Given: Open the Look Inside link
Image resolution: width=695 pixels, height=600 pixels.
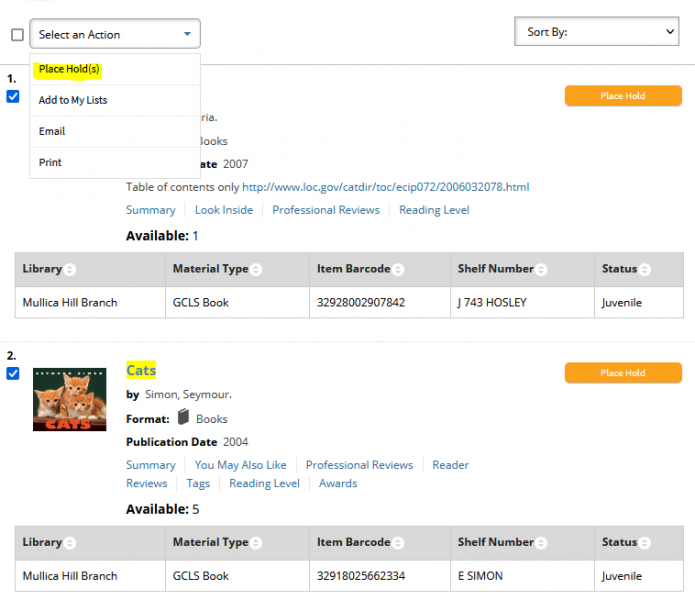Looking at the screenshot, I should 223,210.
